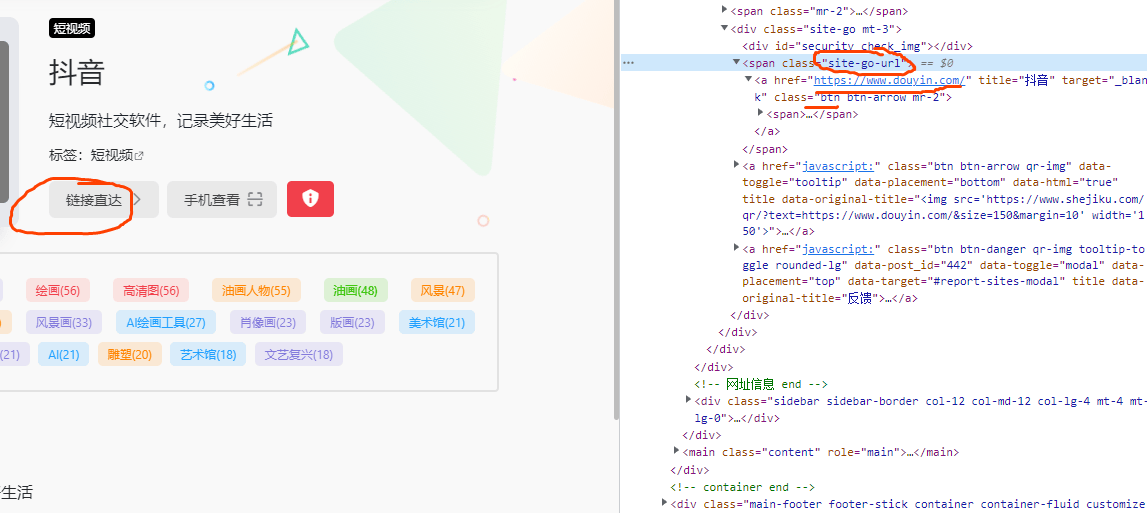Select the div id="security_check_img" row
The height and width of the screenshot is (513, 1147).
(x=884, y=45)
